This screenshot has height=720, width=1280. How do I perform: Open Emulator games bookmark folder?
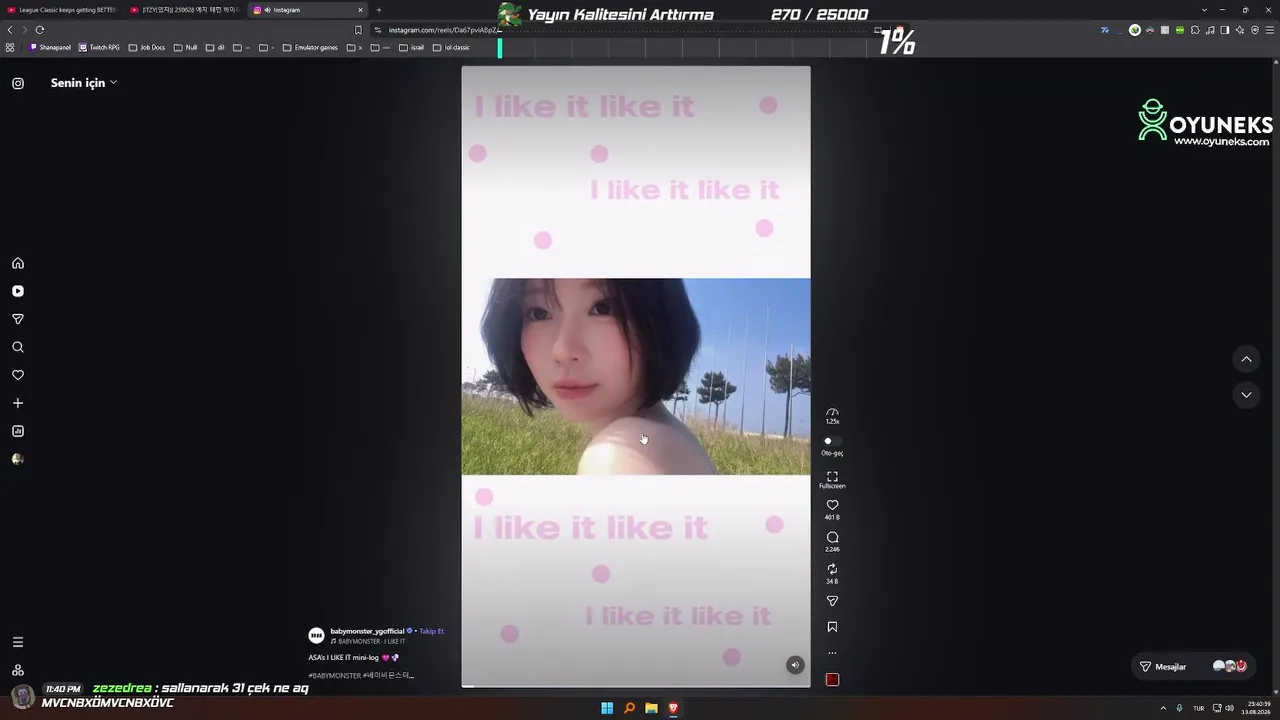311,47
